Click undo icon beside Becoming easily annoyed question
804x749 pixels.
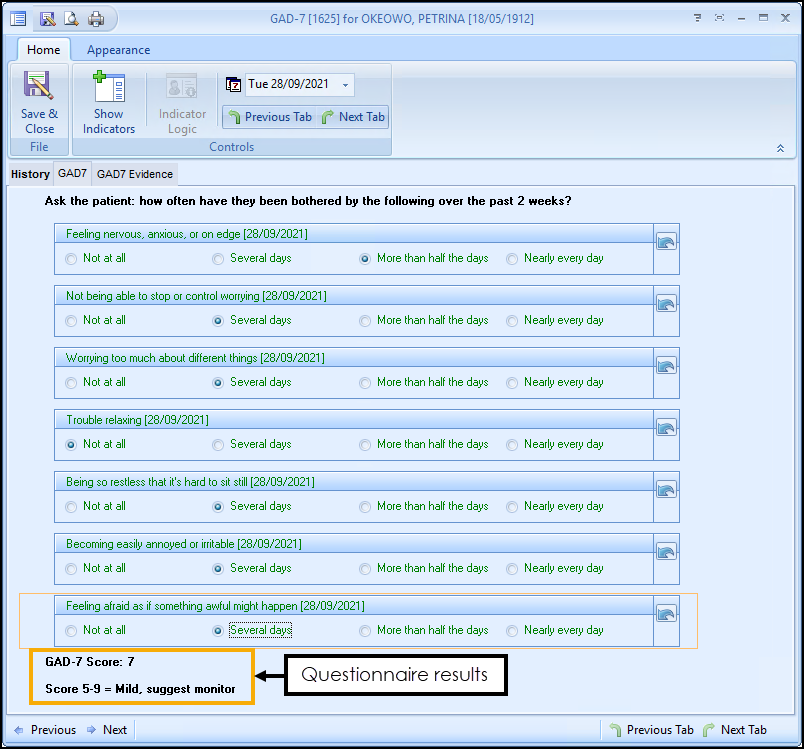[x=666, y=552]
